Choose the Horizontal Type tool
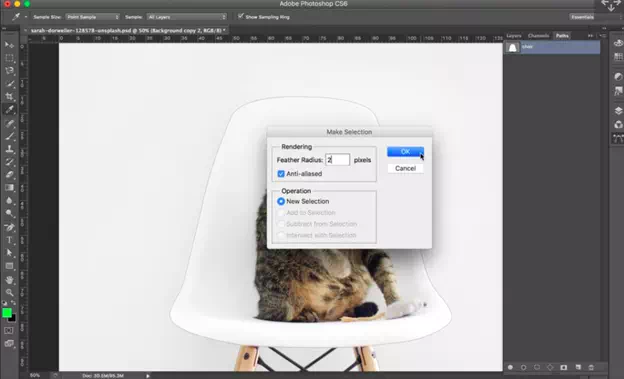The width and height of the screenshot is (624, 379). click(9, 240)
